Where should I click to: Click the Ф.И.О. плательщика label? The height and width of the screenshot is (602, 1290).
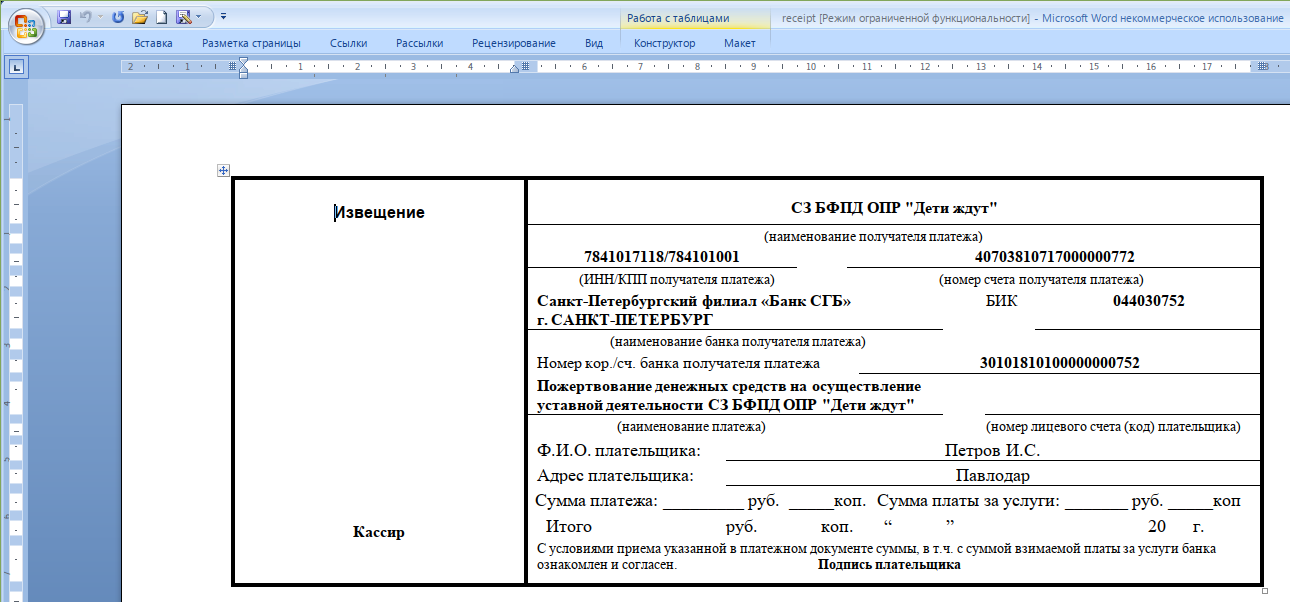tap(619, 451)
